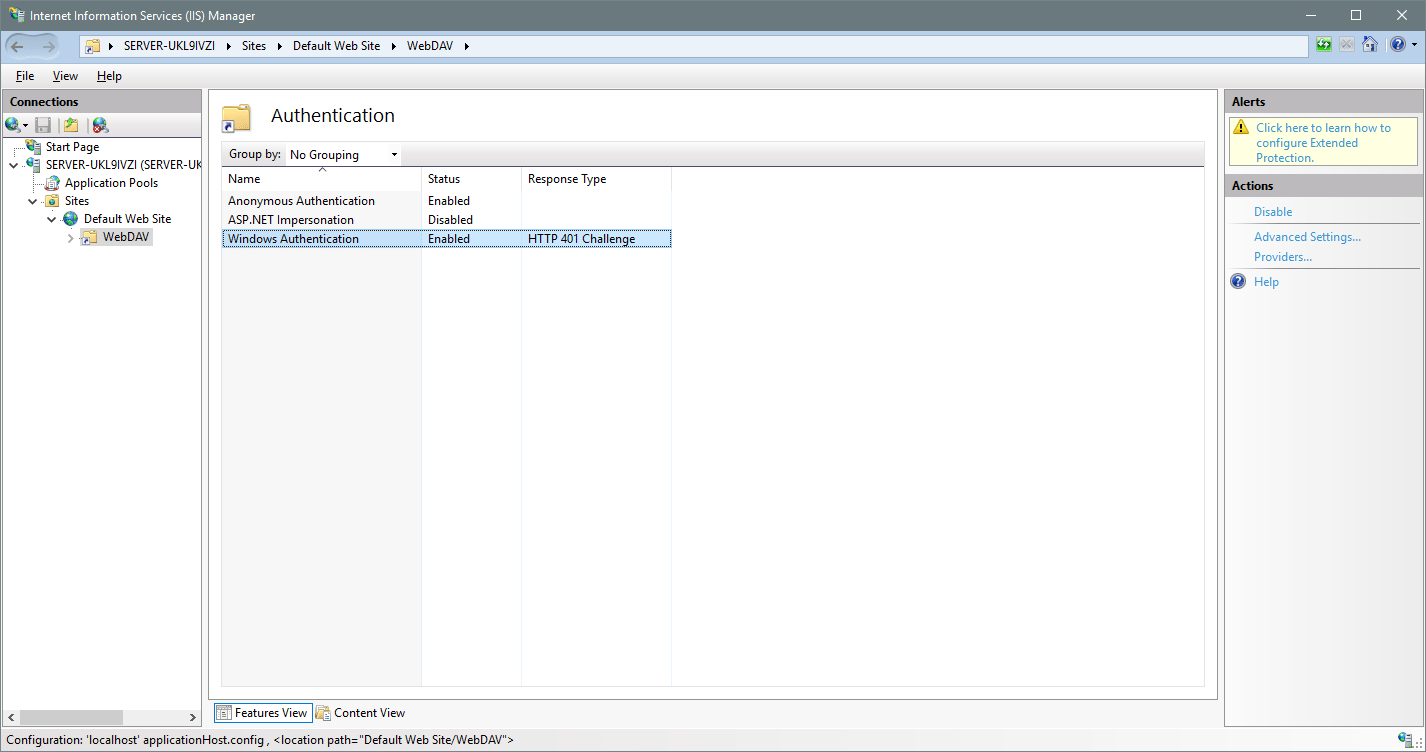Open the help question mark icon top right
This screenshot has height=752, width=1426.
(x=1397, y=45)
